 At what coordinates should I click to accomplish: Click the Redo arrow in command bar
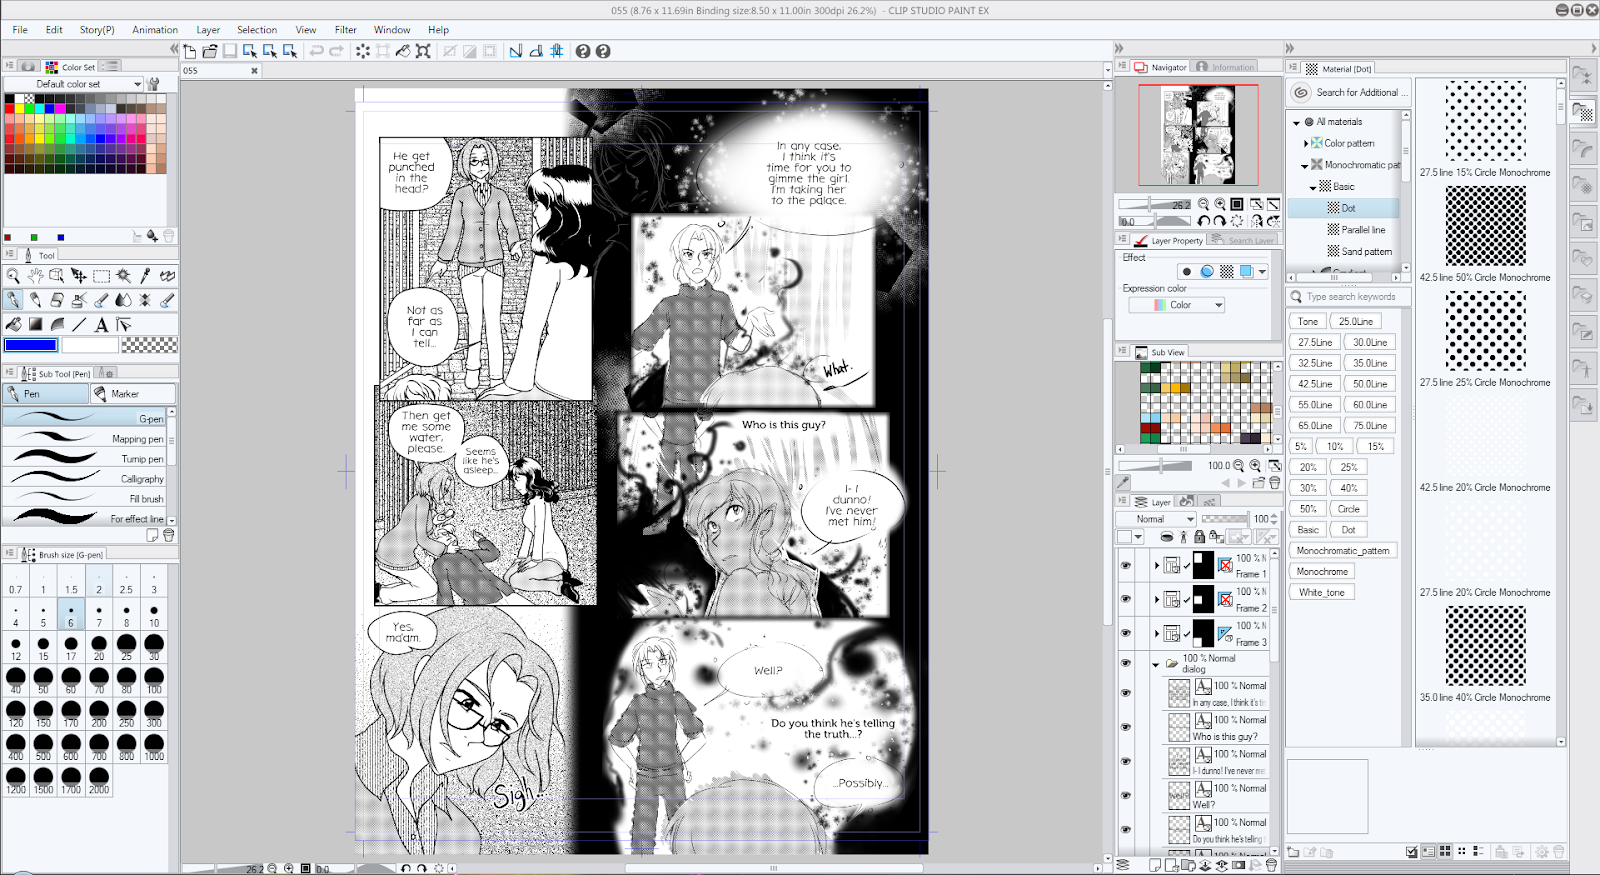tap(336, 51)
